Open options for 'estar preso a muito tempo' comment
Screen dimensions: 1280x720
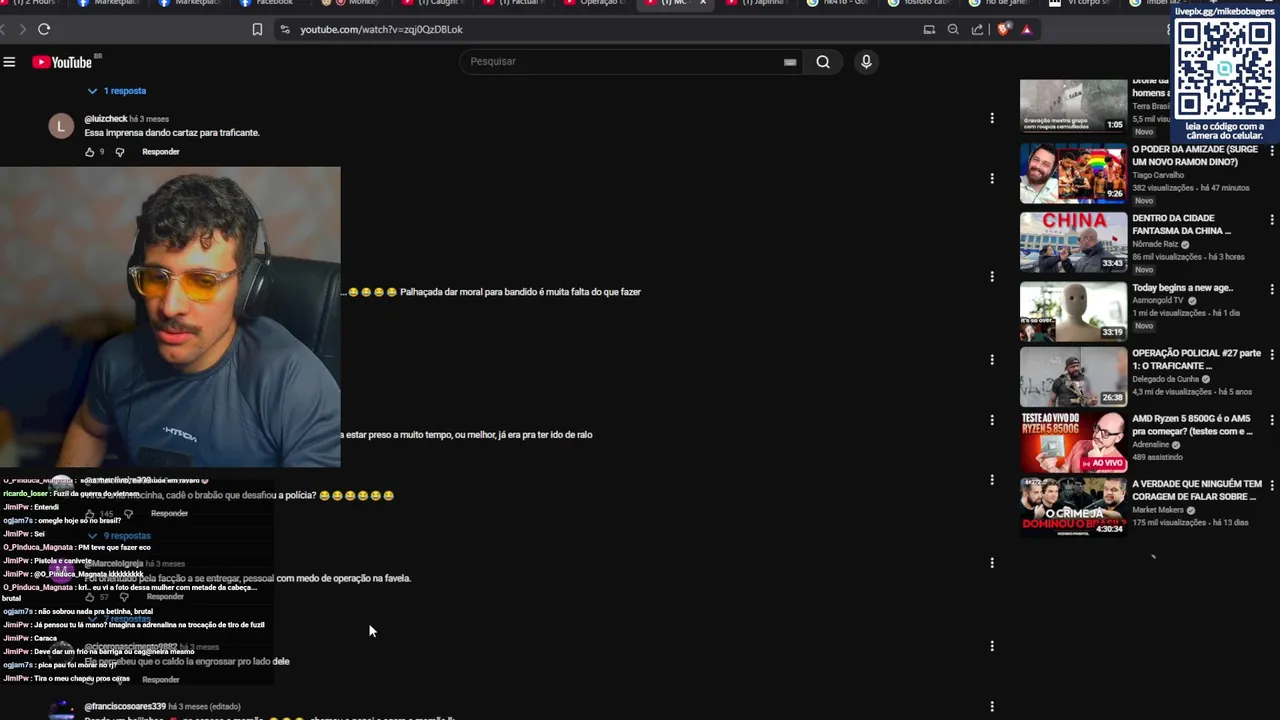[991, 419]
